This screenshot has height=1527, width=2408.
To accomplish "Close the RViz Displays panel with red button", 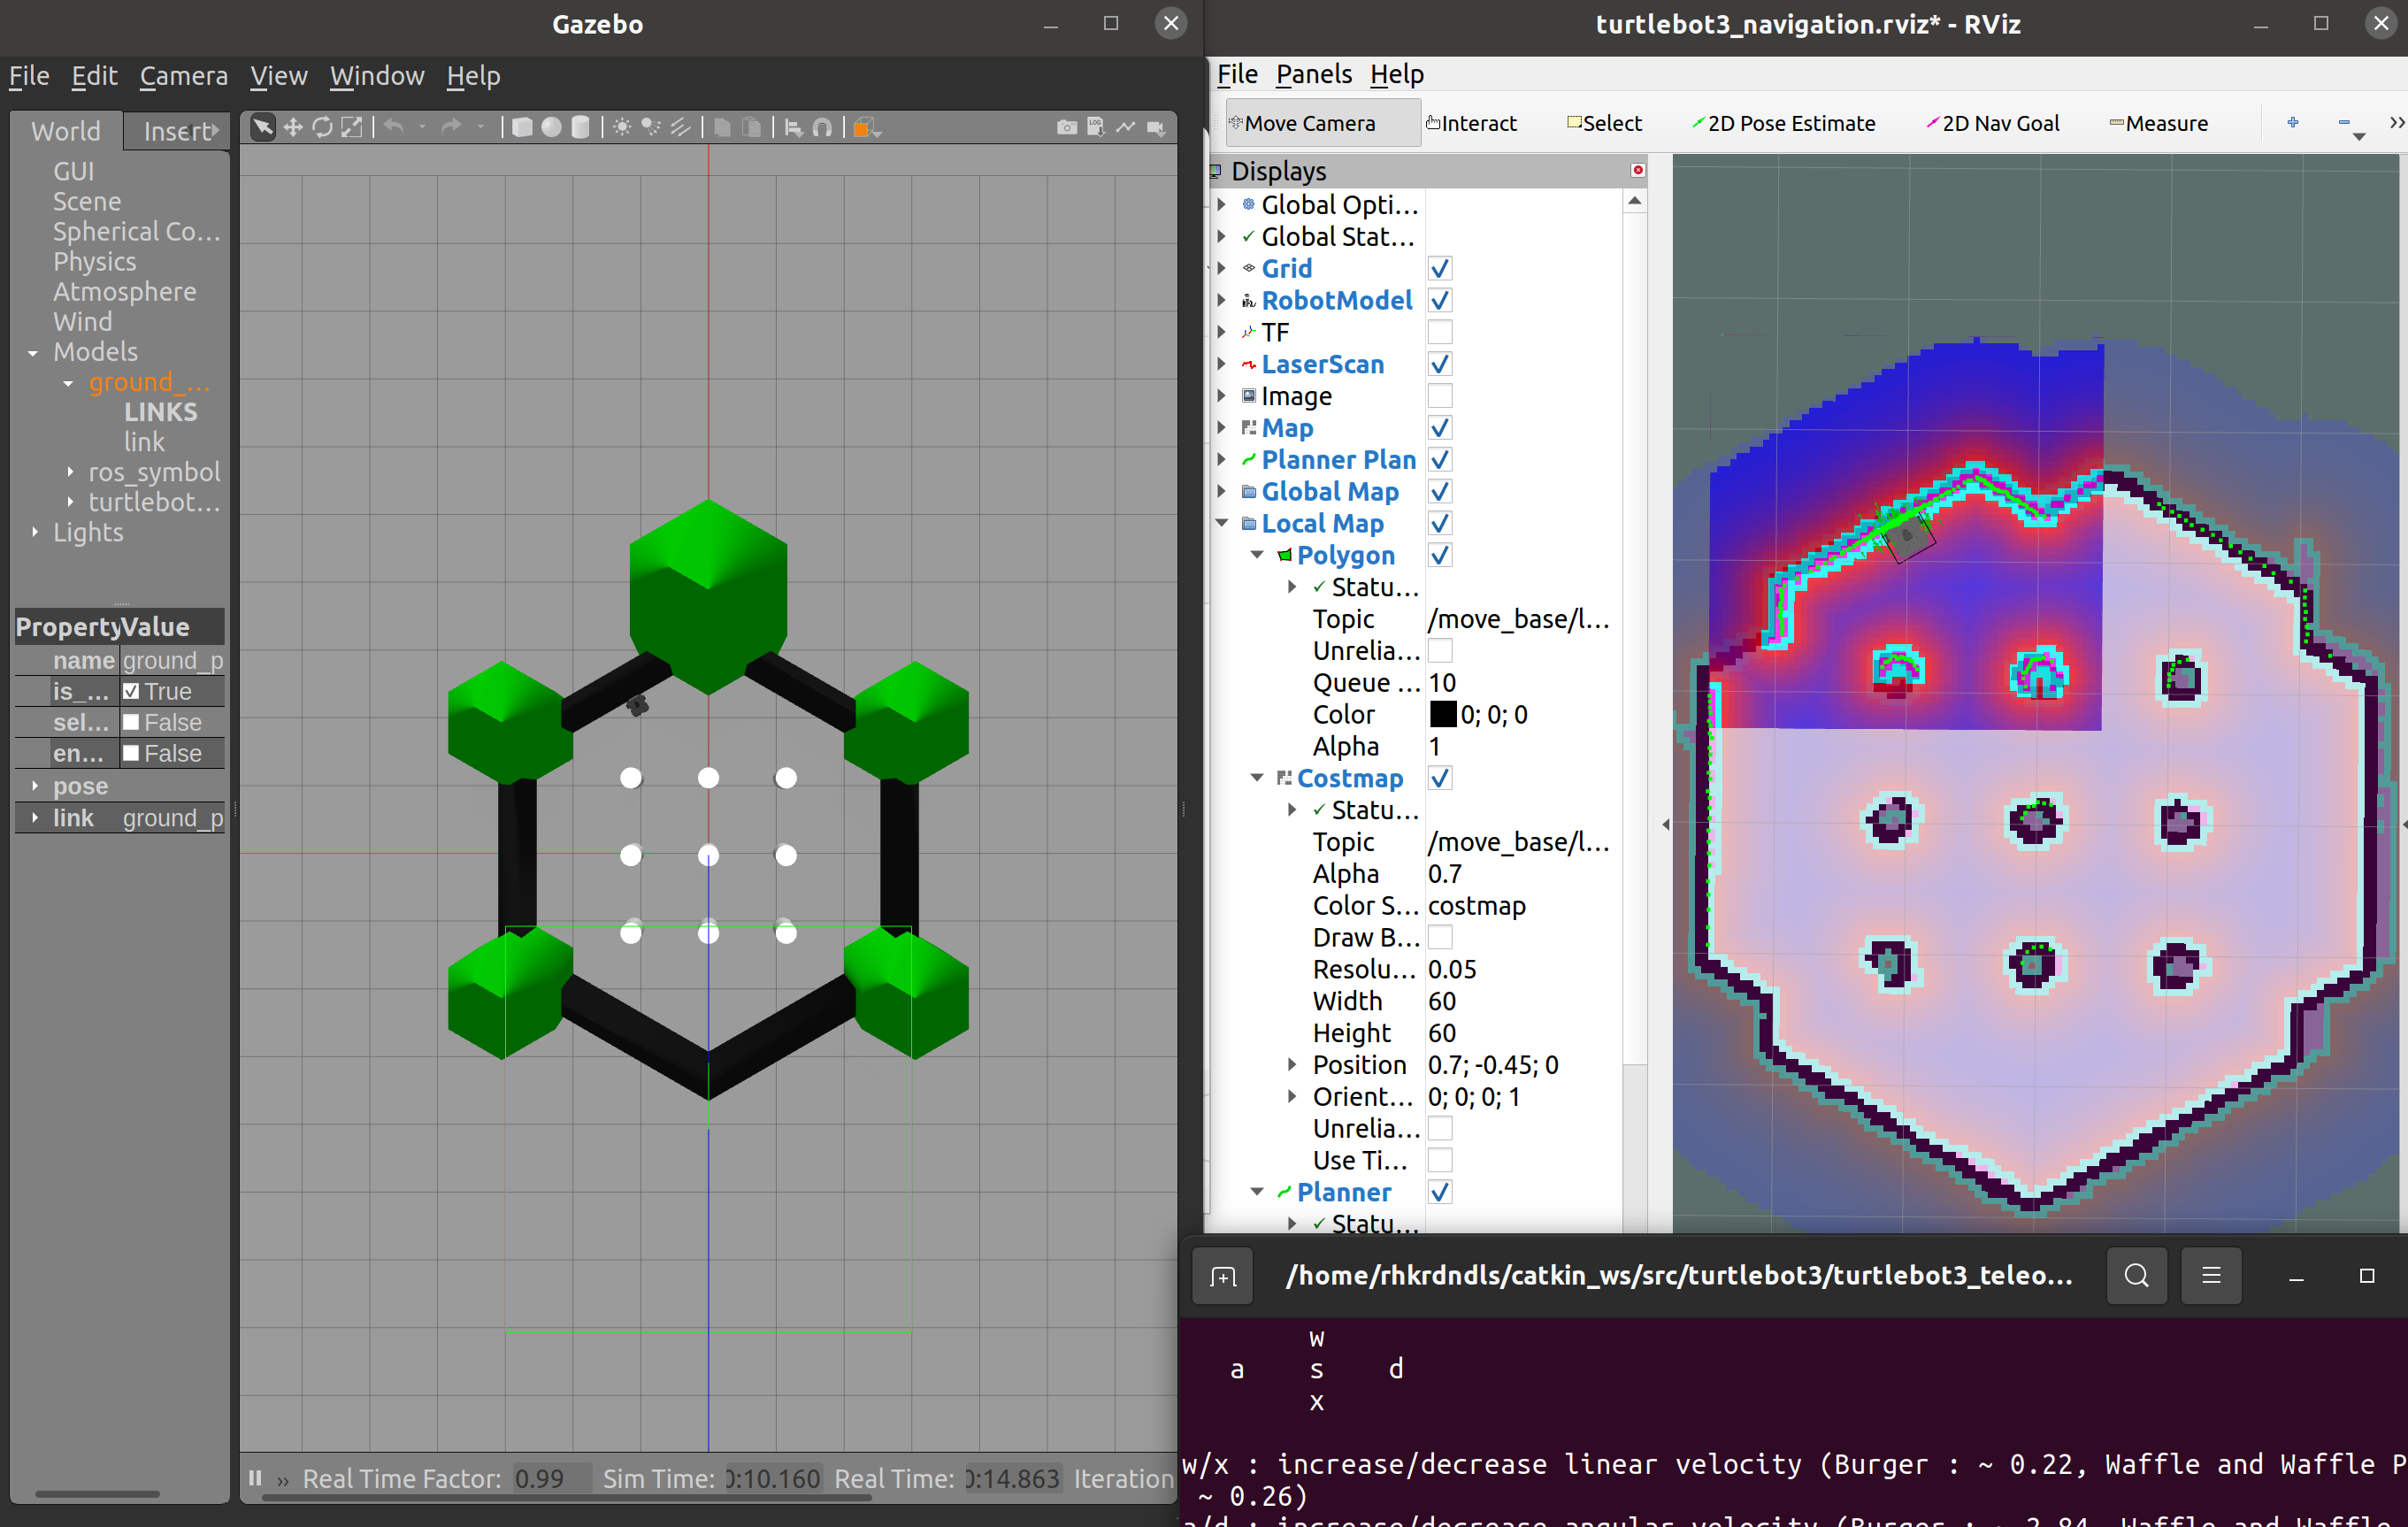I will (x=1638, y=170).
